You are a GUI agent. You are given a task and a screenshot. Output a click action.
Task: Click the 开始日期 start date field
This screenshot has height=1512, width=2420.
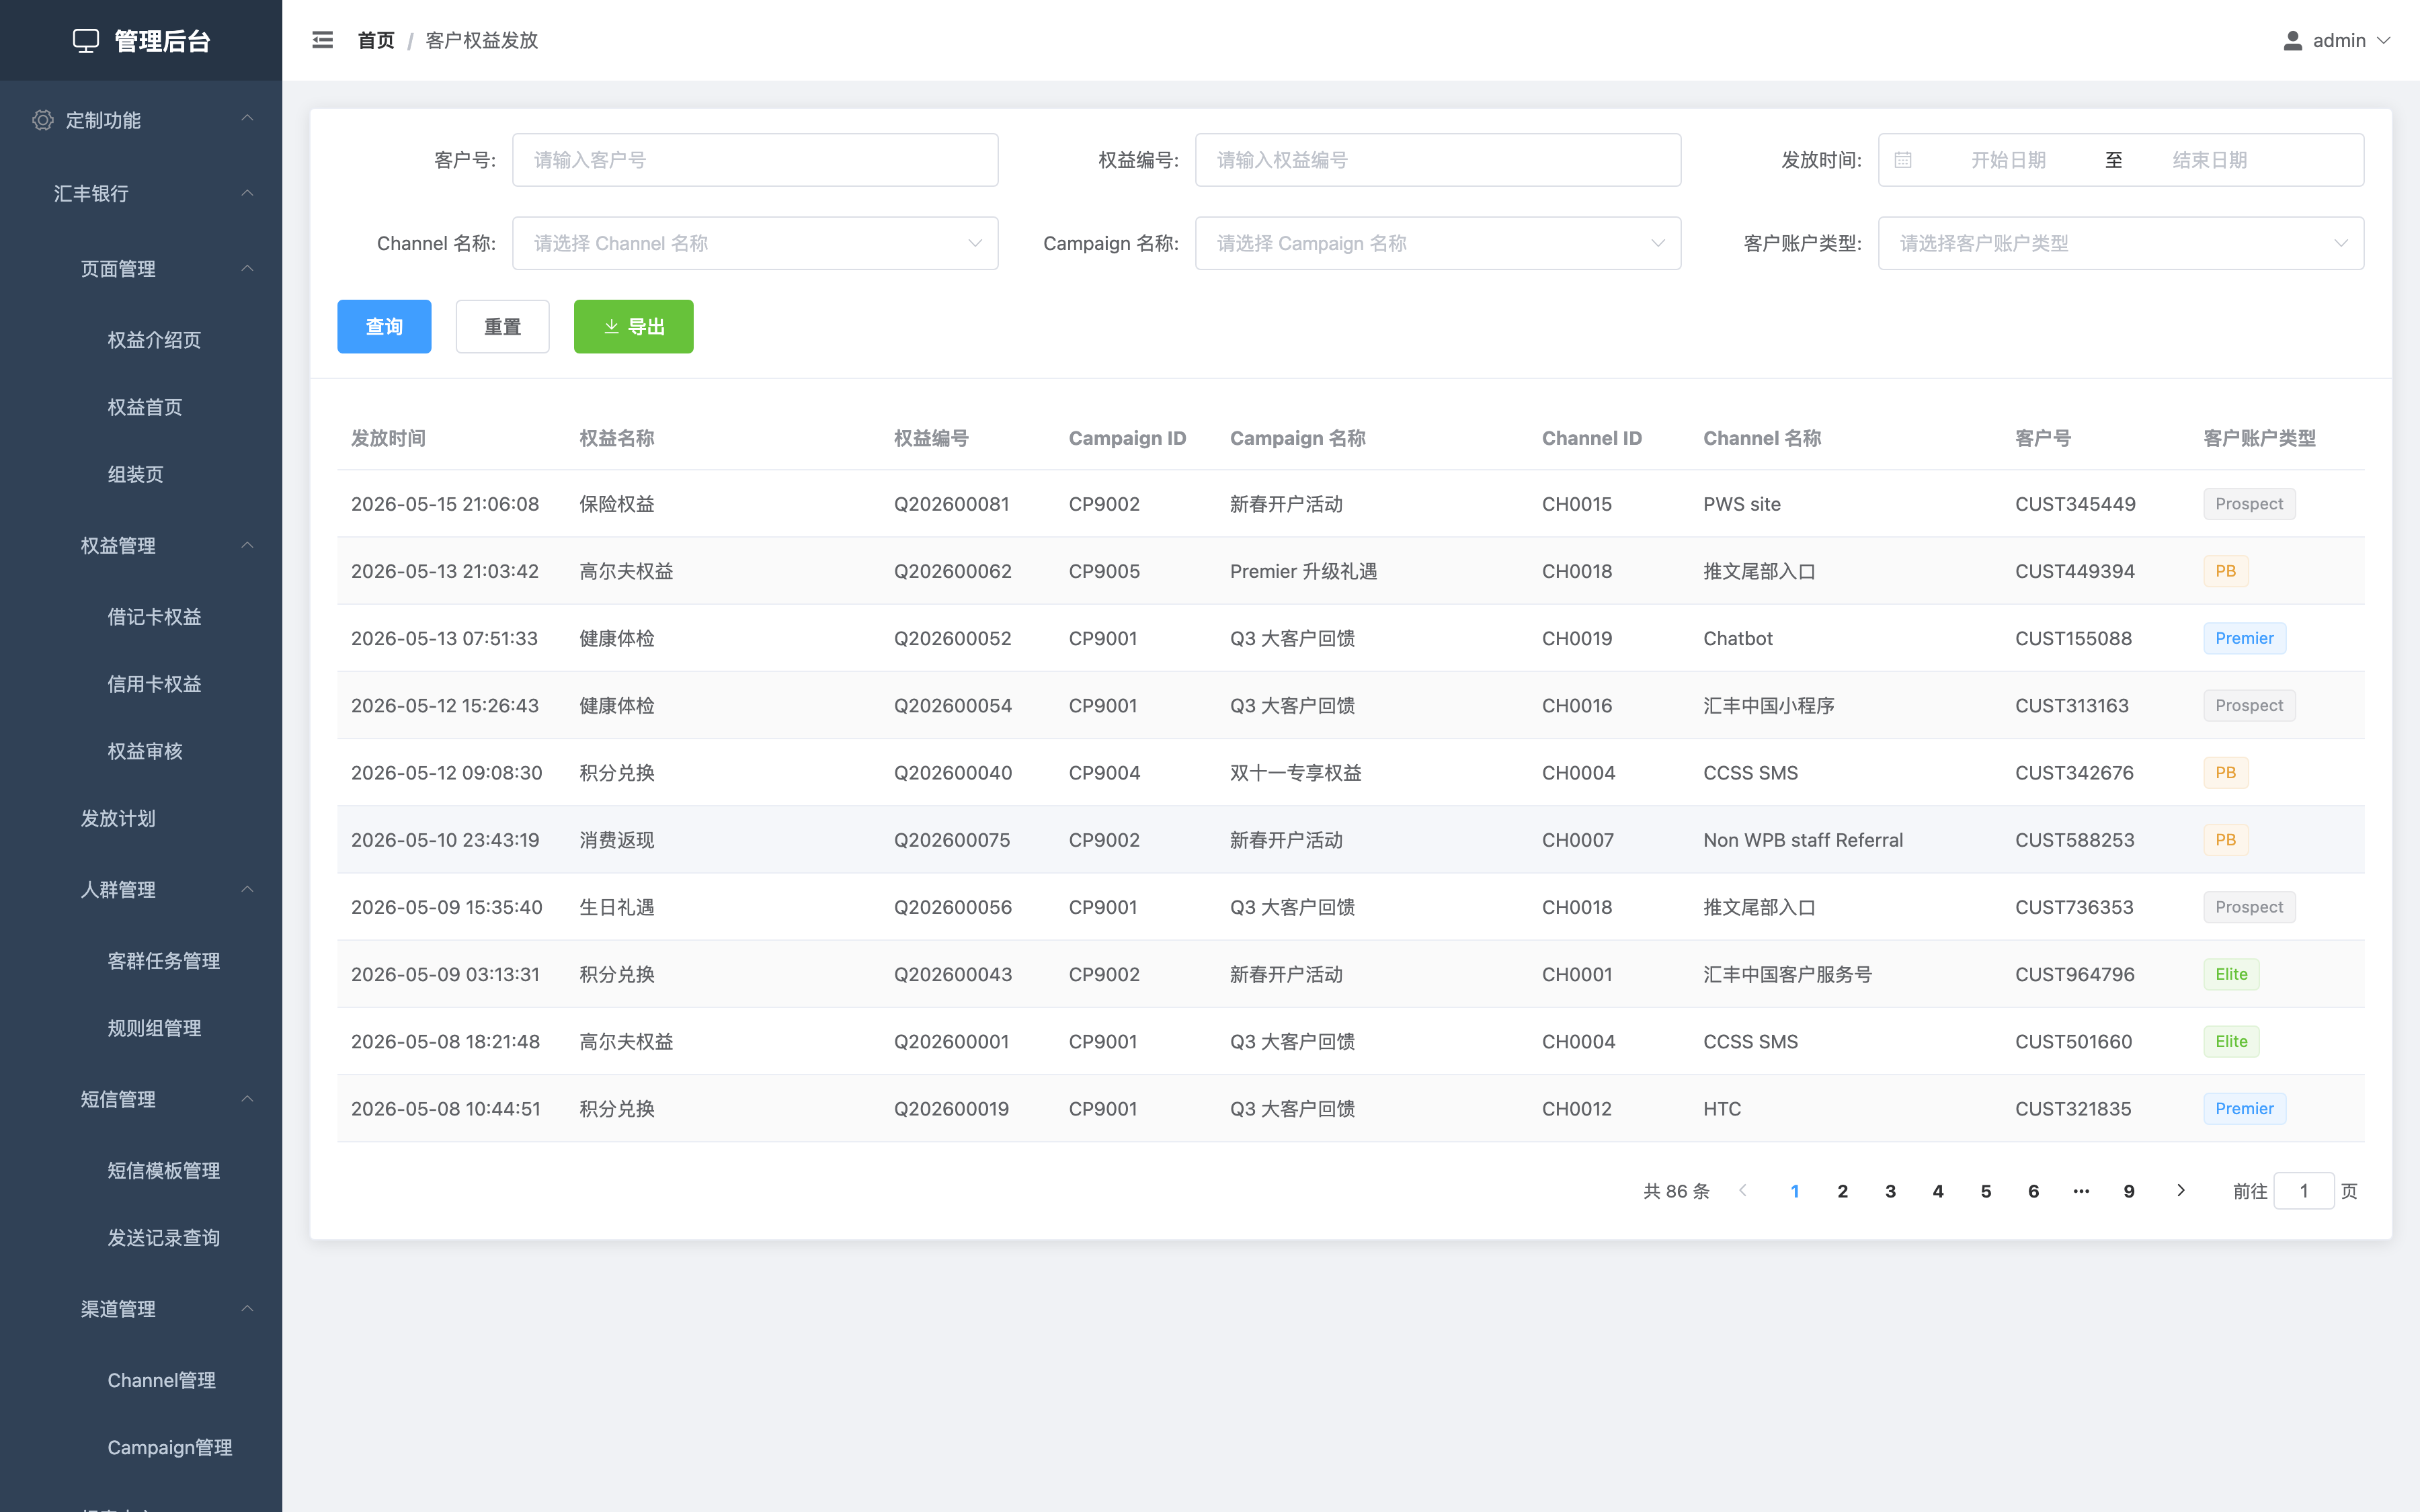[x=2008, y=160]
